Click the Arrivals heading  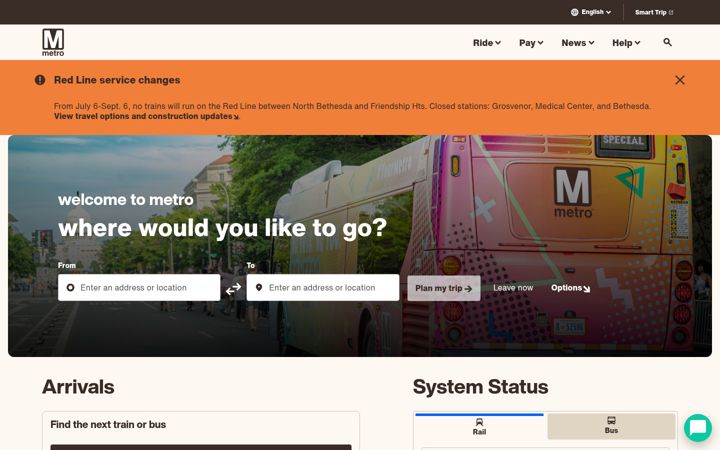tap(78, 387)
